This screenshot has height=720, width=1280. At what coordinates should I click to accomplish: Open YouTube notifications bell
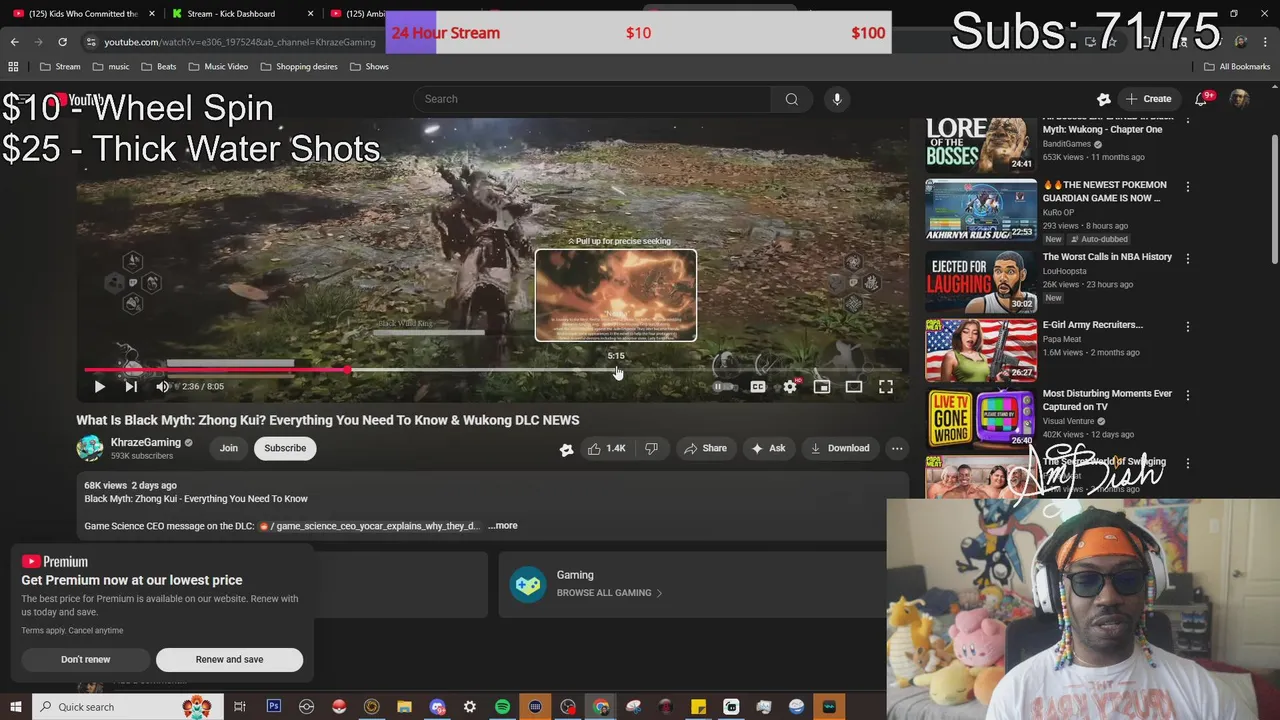click(x=1201, y=99)
